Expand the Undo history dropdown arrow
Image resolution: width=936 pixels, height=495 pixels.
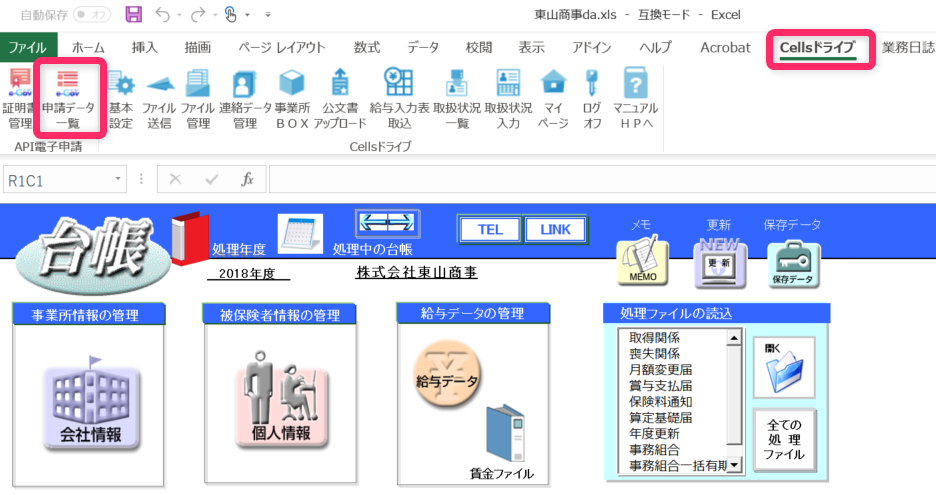[179, 15]
